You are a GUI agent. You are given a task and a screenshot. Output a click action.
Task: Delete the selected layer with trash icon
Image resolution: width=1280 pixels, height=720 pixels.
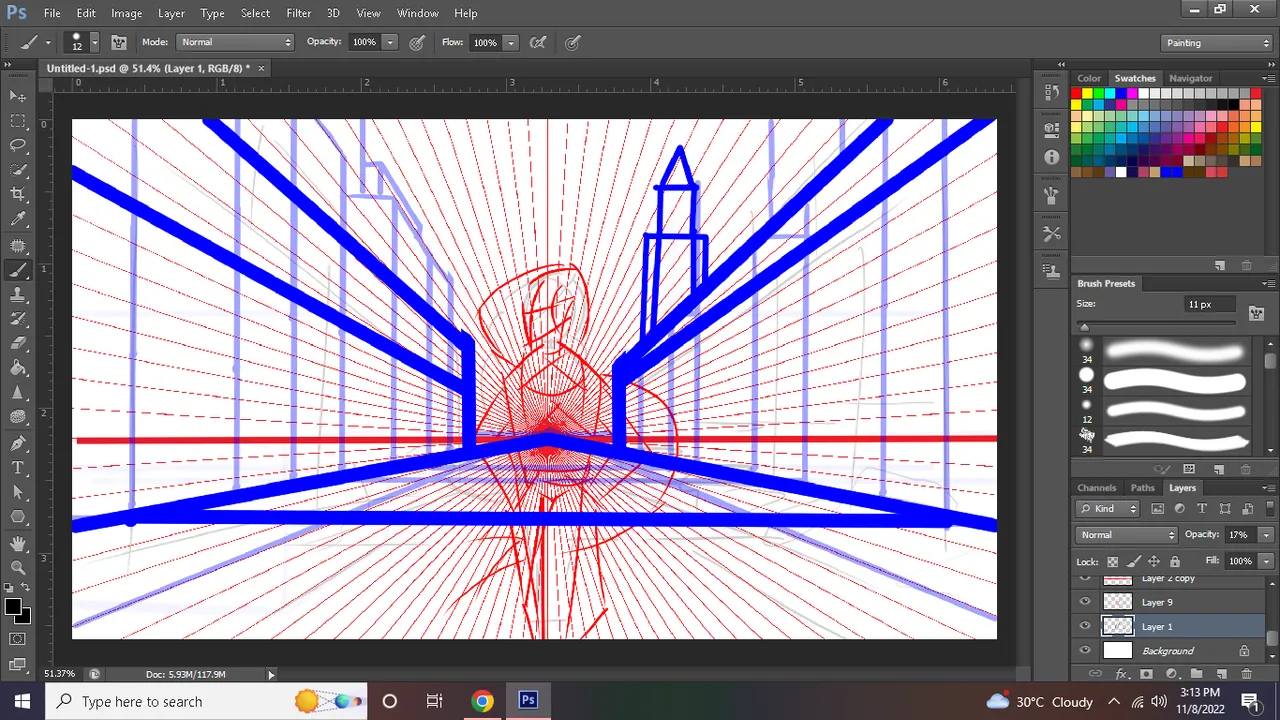point(1246,675)
